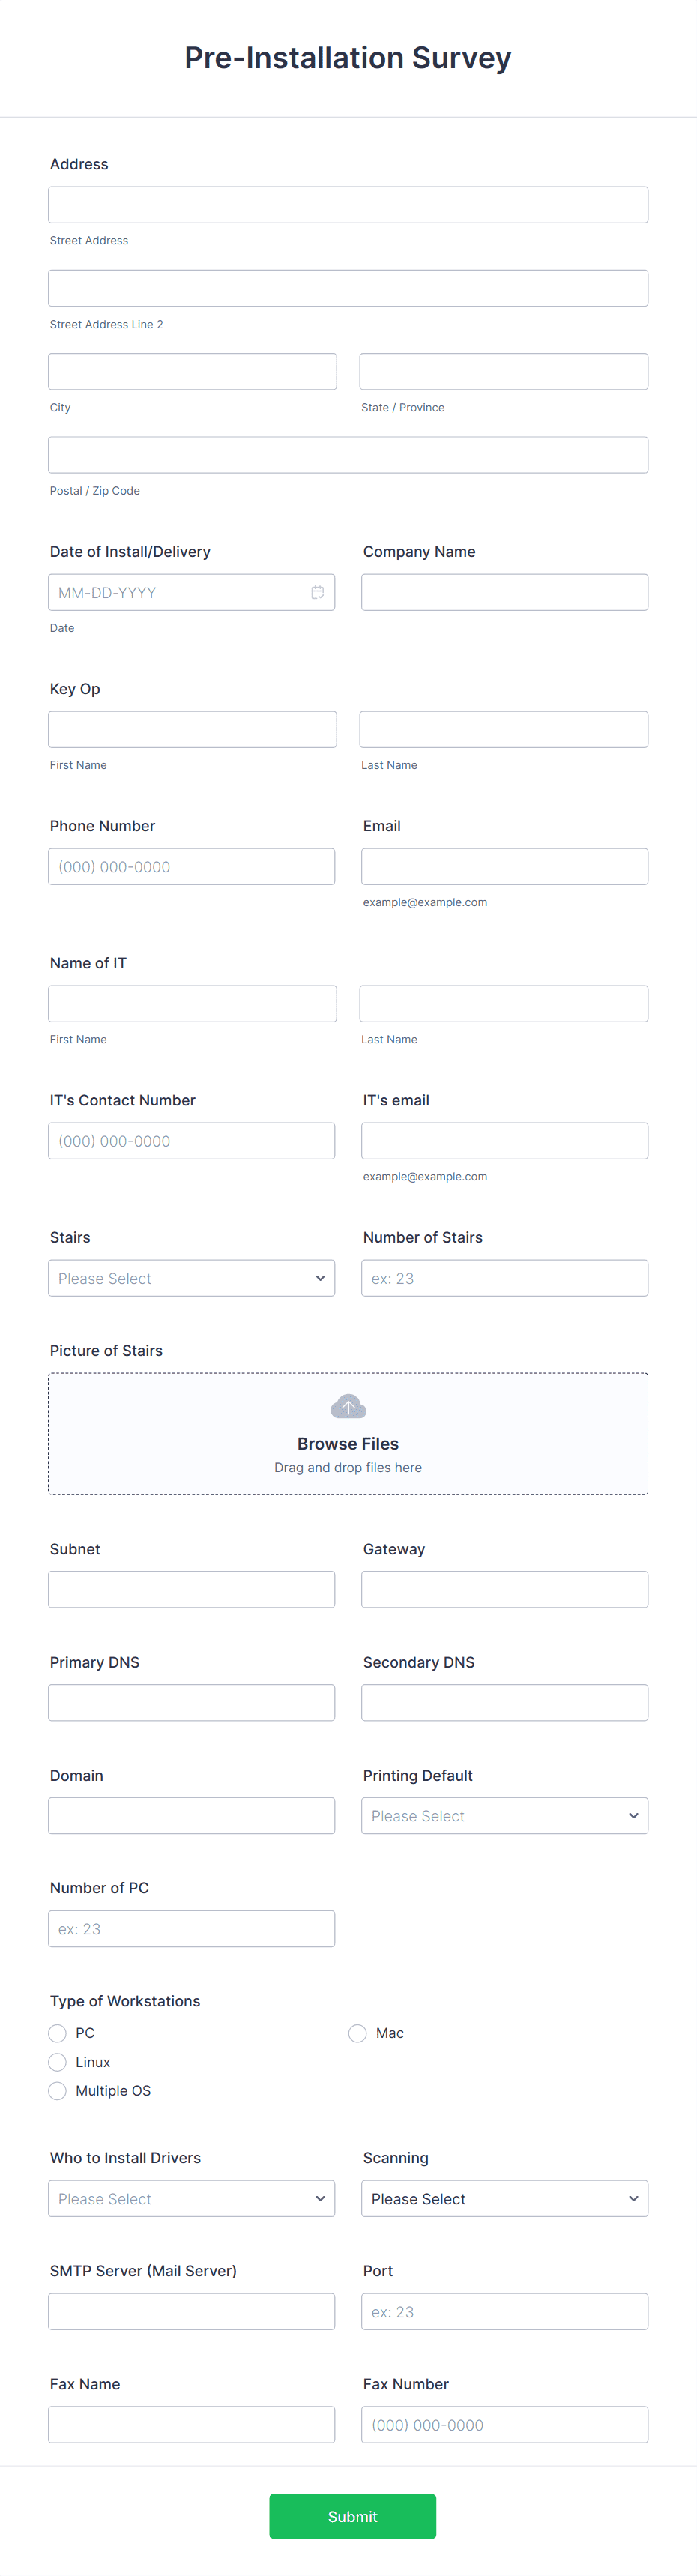Viewport: 697px width, 2576px height.
Task: Focus the IT's email input field
Action: [x=504, y=1140]
